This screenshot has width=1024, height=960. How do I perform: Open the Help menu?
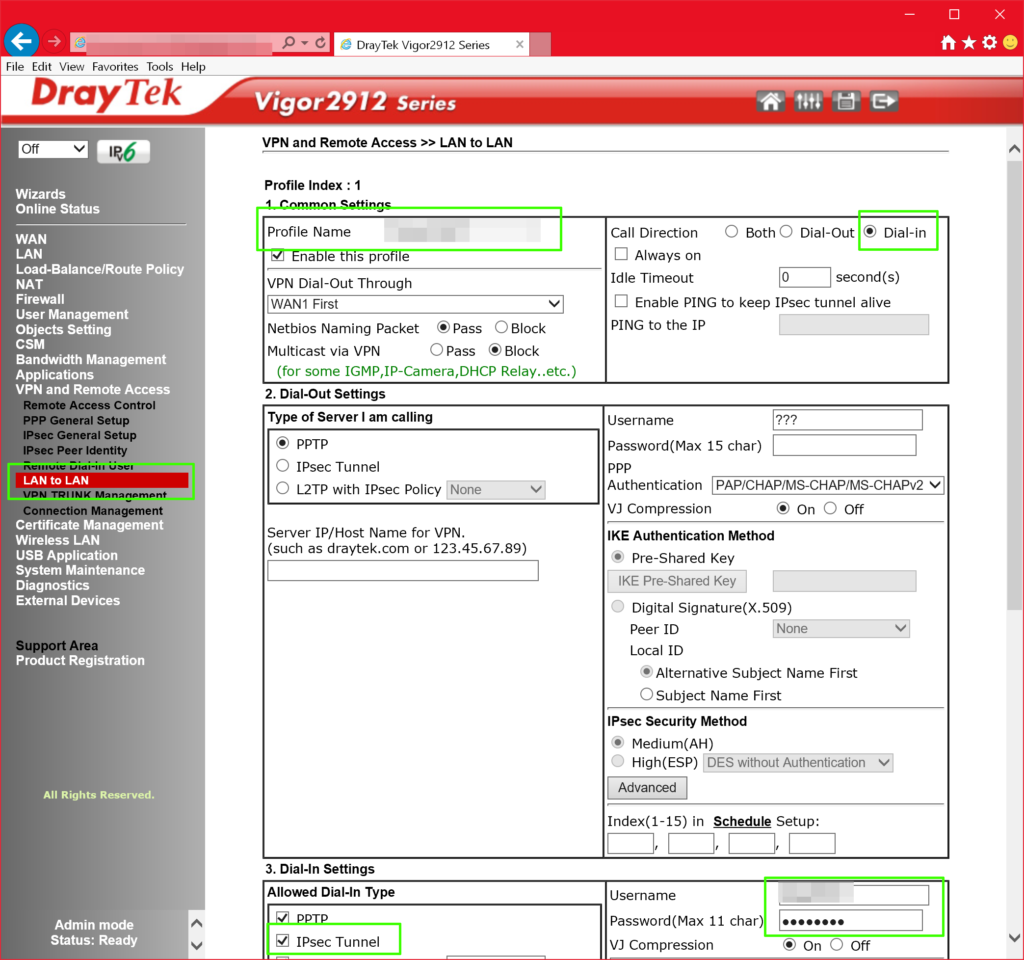coord(193,67)
